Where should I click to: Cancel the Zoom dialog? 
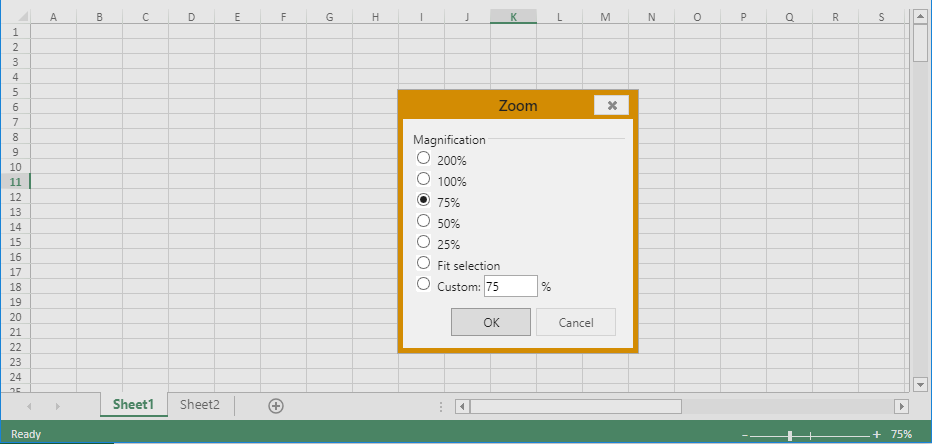click(x=576, y=322)
